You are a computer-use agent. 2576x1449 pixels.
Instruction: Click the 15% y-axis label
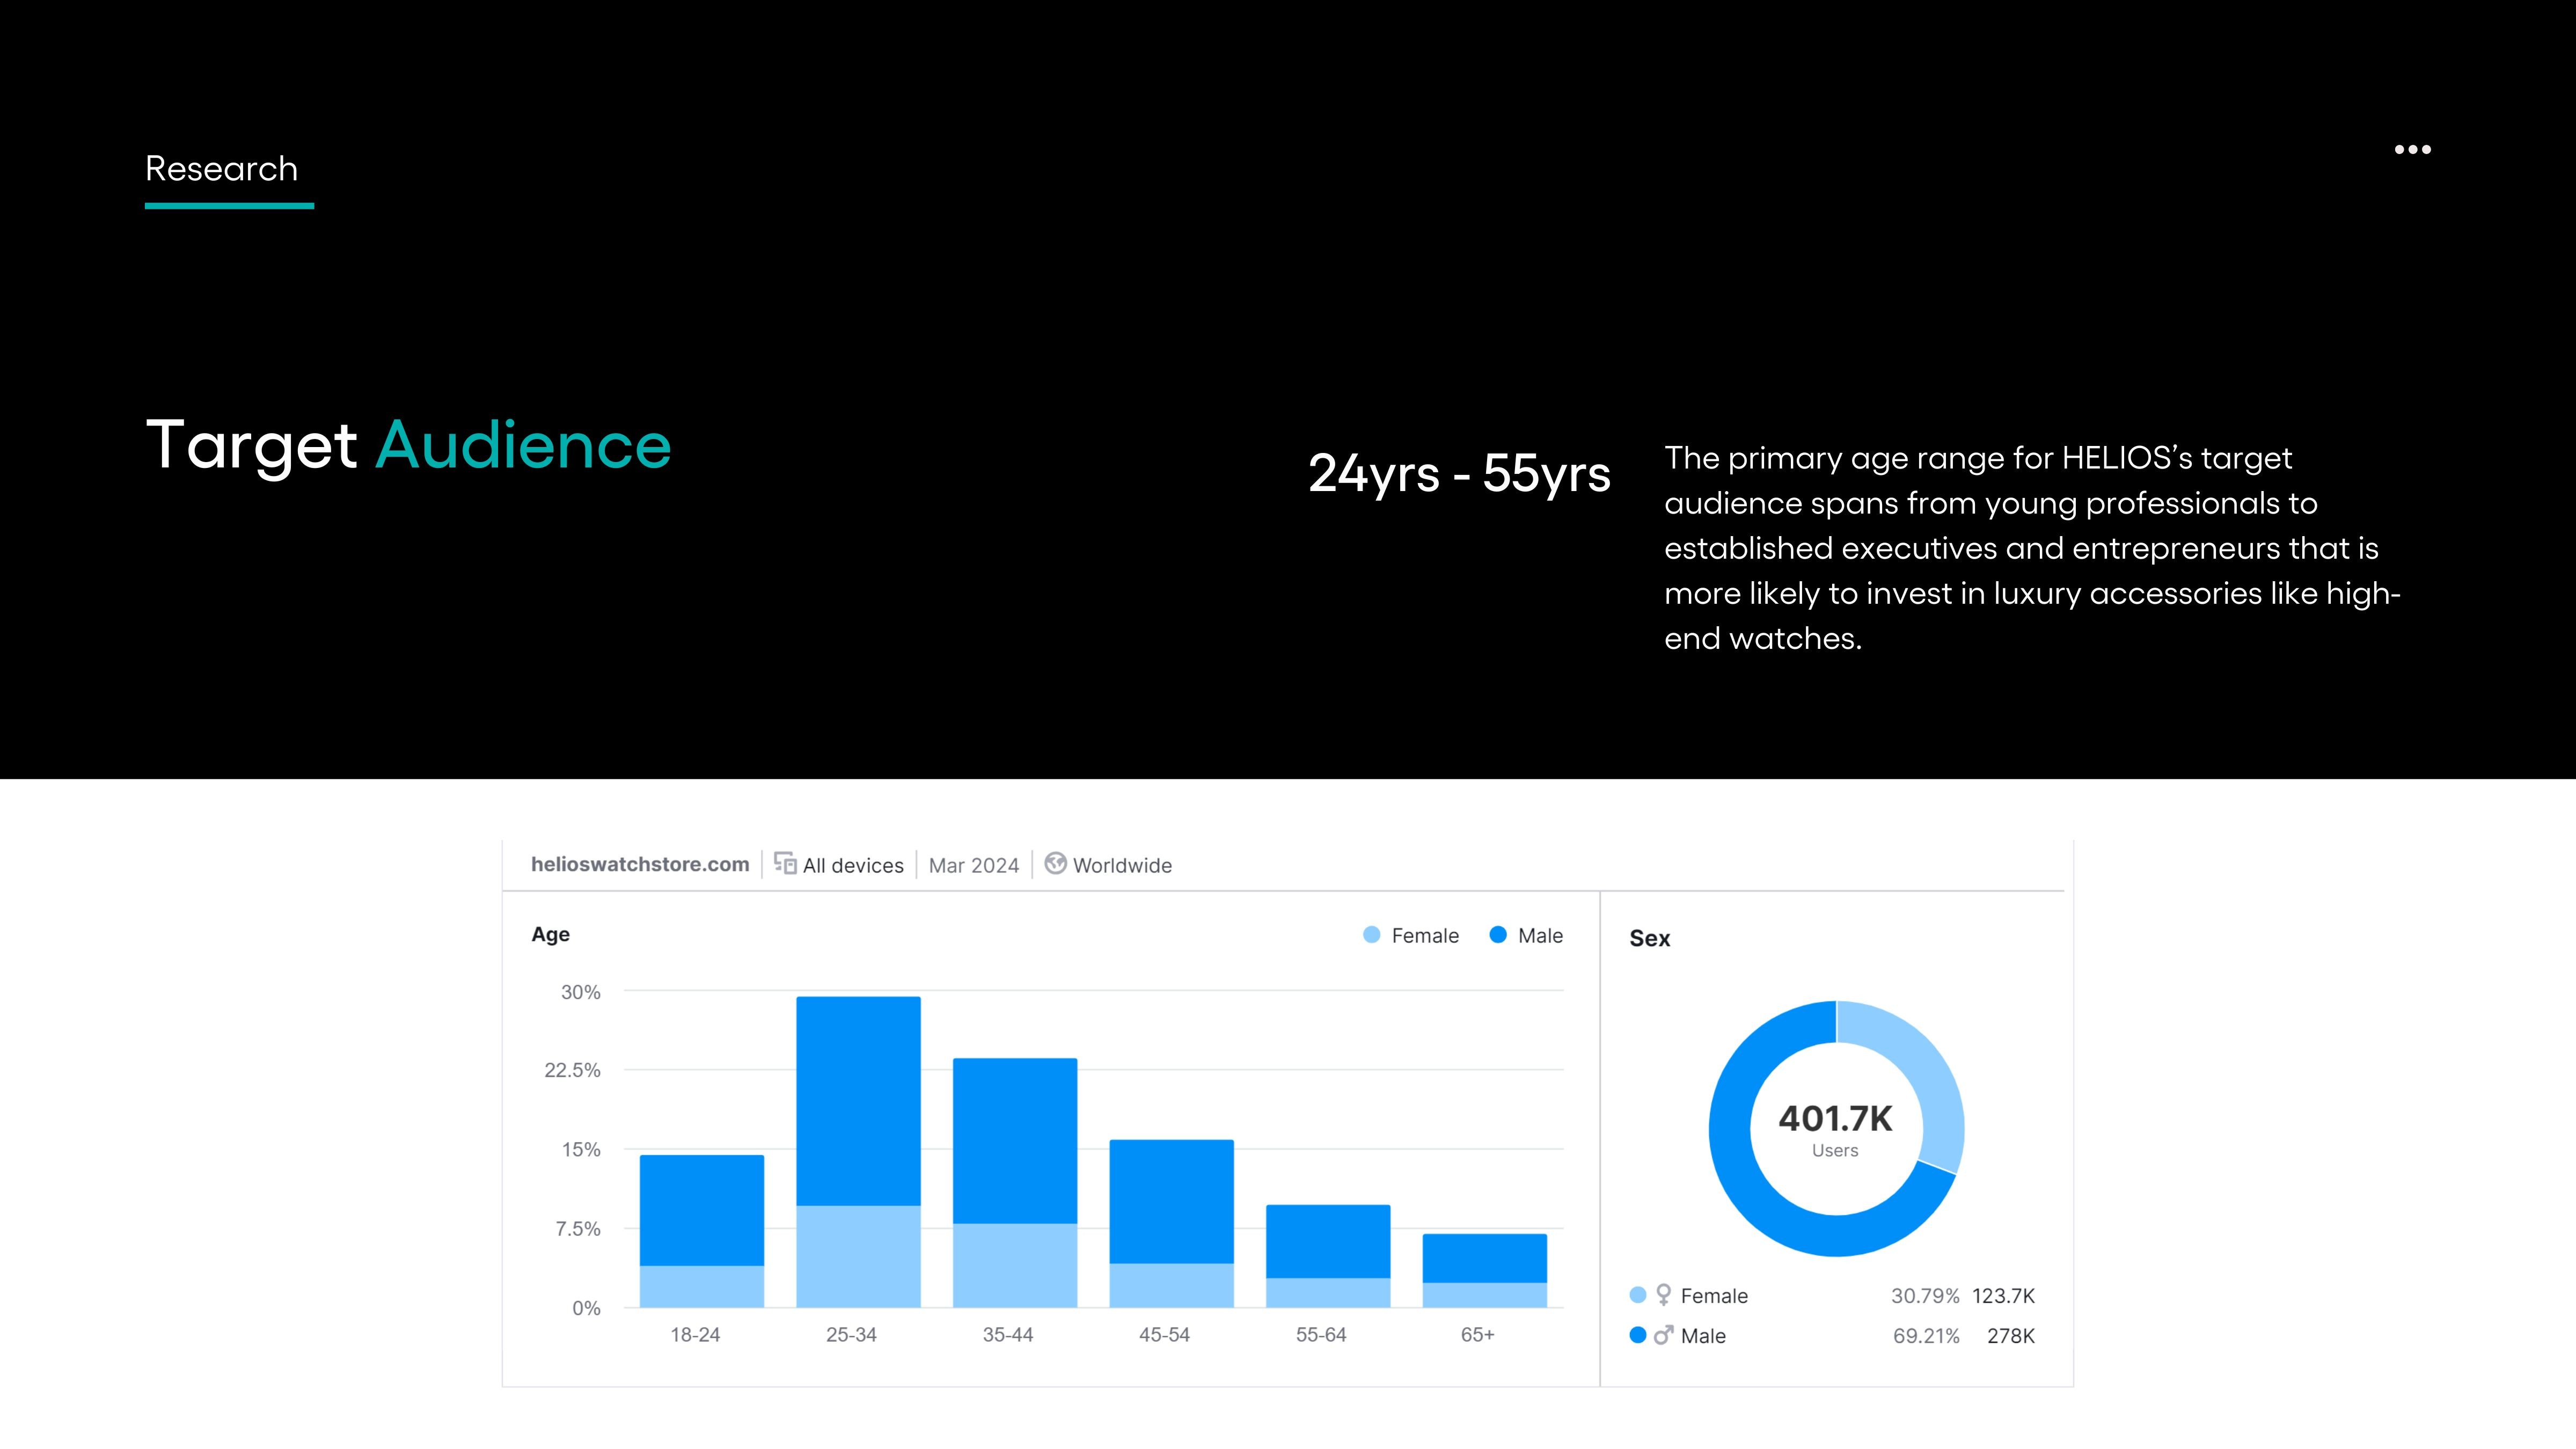coord(581,1150)
